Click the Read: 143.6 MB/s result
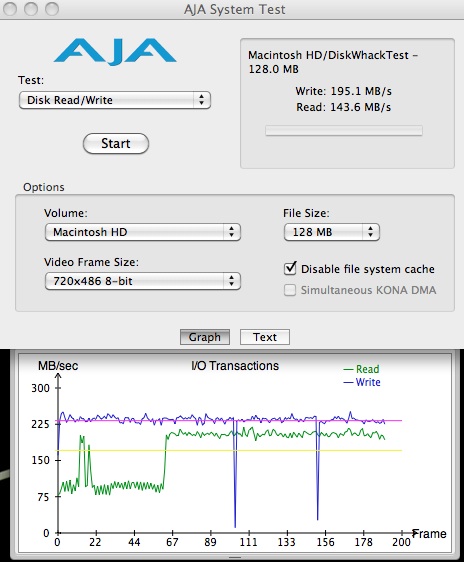The height and width of the screenshot is (562, 464). pyautogui.click(x=343, y=107)
